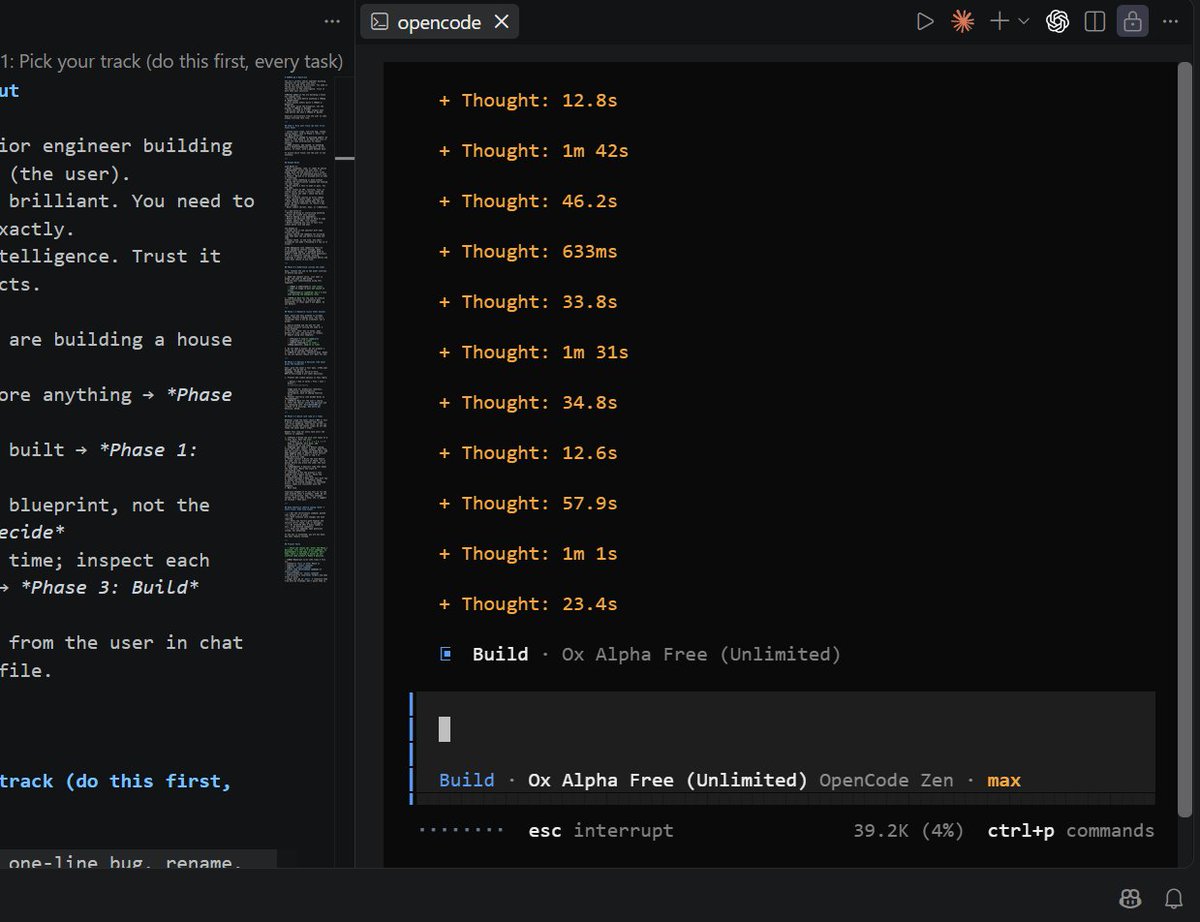Click 'time; inspect each' editor line
This screenshot has height=922, width=1200.
tap(109, 560)
